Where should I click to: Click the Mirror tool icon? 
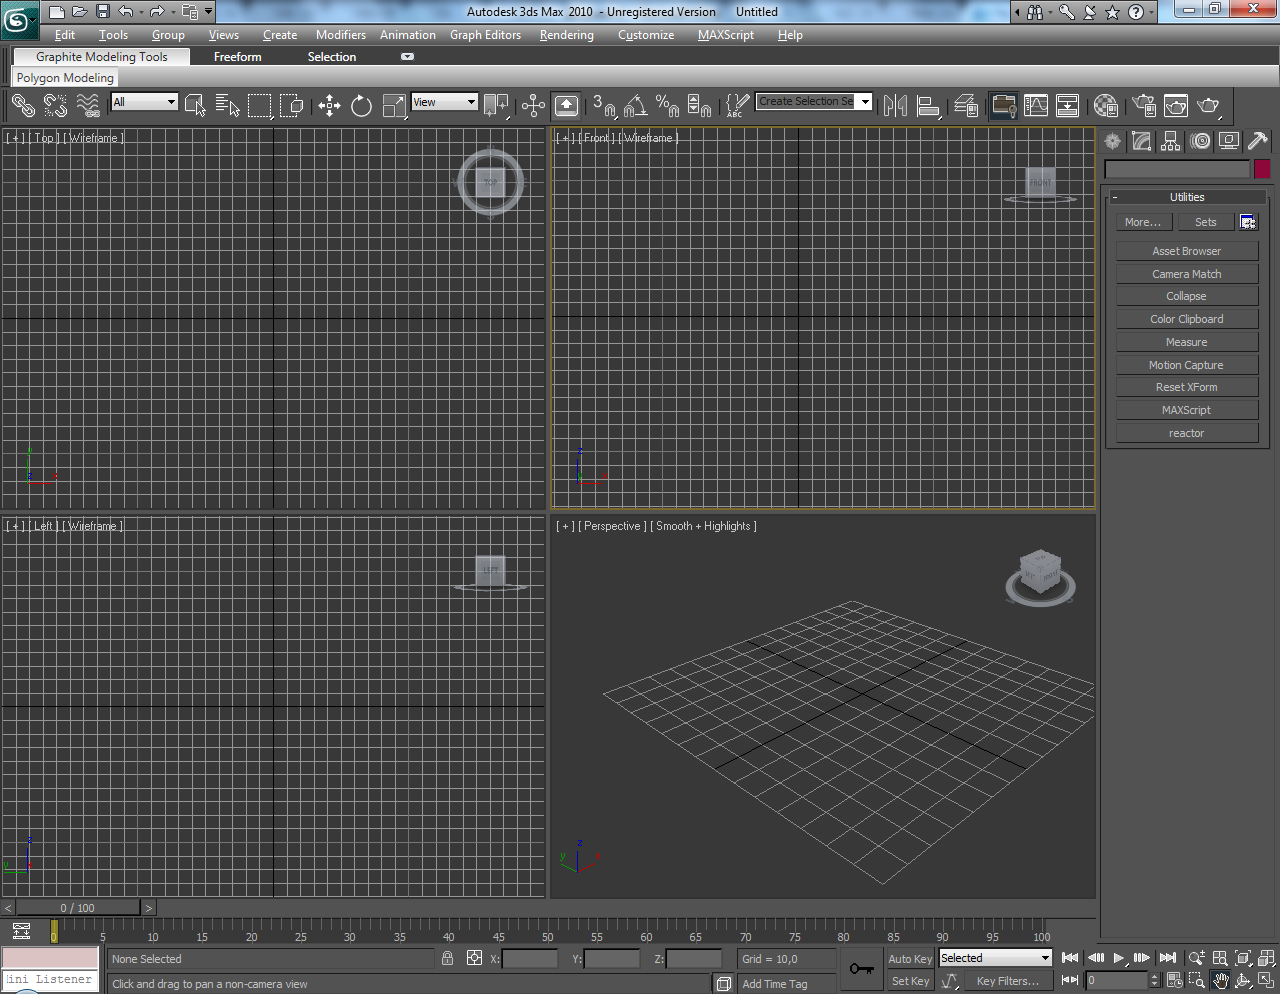click(x=896, y=105)
